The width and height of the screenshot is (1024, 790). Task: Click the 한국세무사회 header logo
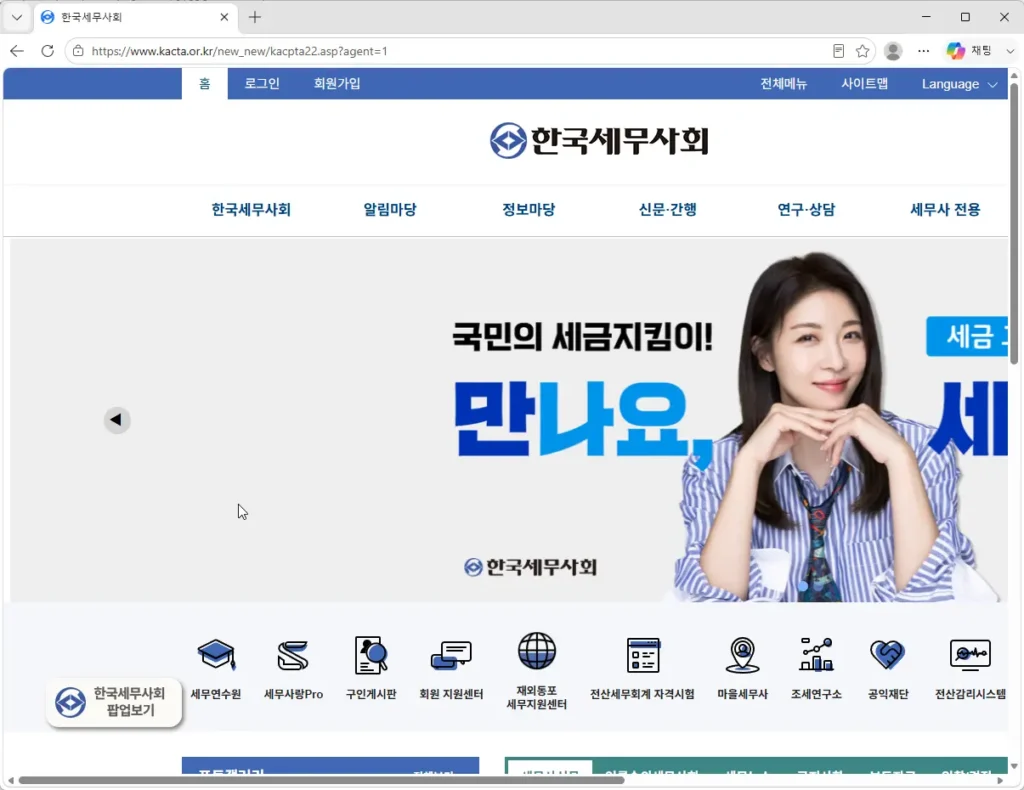coord(599,140)
